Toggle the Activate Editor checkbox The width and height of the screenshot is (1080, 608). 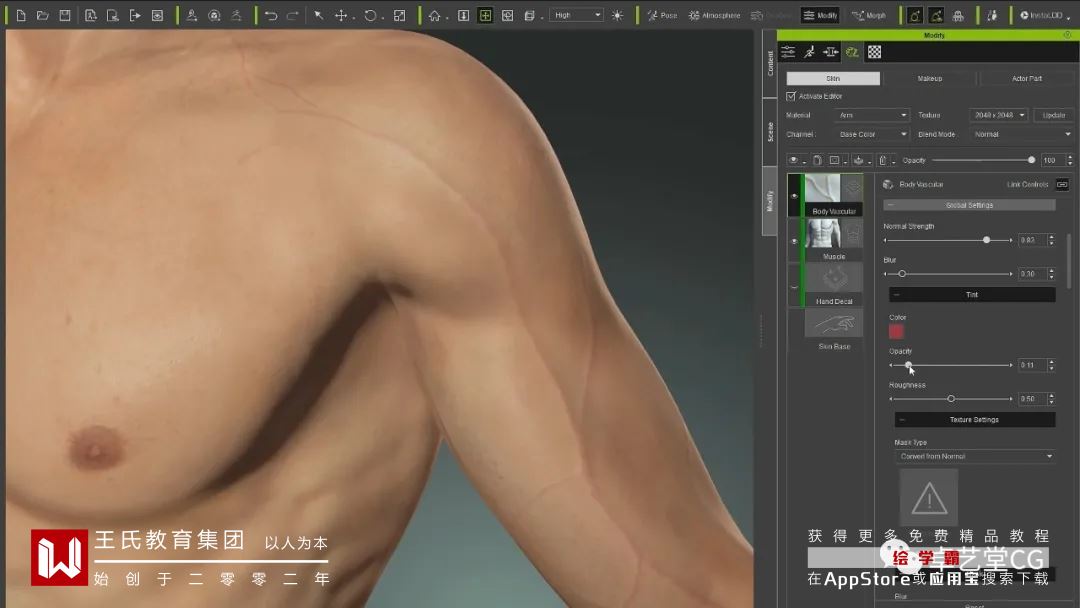pyautogui.click(x=791, y=96)
